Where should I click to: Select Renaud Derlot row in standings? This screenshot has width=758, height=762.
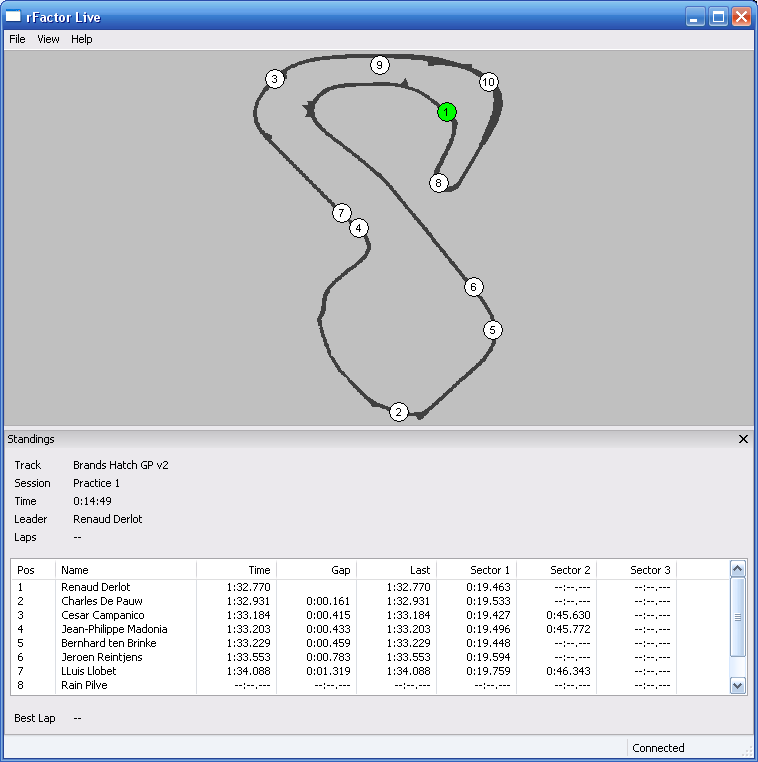click(96, 587)
